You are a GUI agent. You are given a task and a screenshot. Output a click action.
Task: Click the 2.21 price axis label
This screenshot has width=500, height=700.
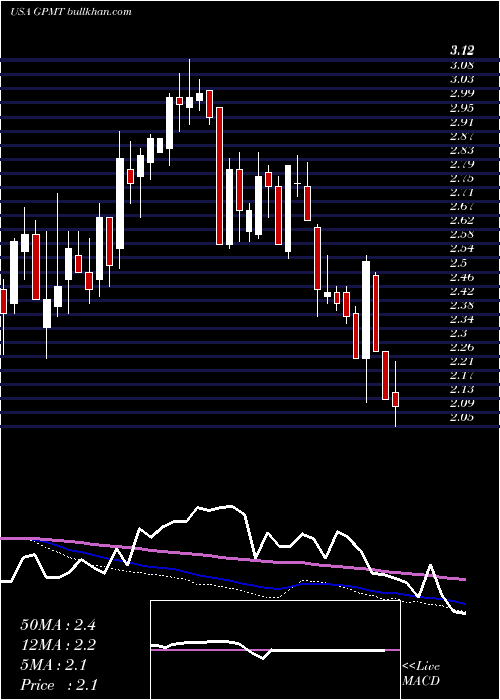(x=462, y=361)
